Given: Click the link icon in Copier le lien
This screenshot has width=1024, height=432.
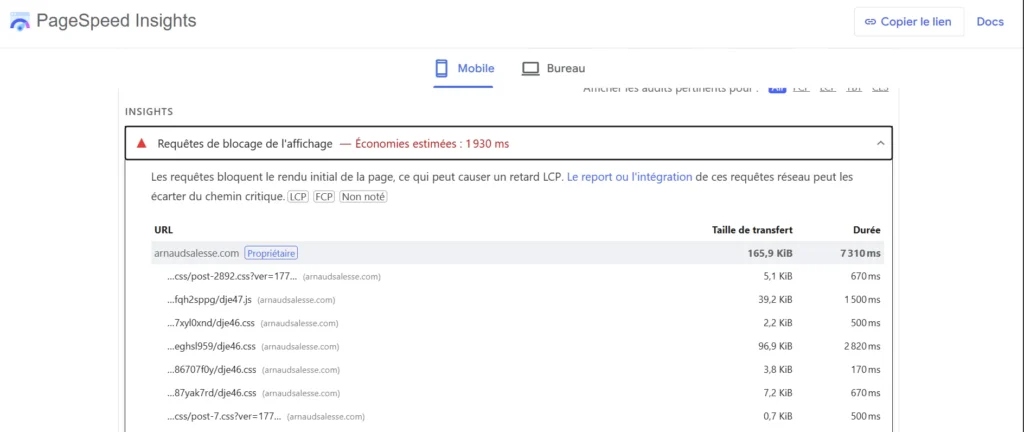Looking at the screenshot, I should pos(870,22).
